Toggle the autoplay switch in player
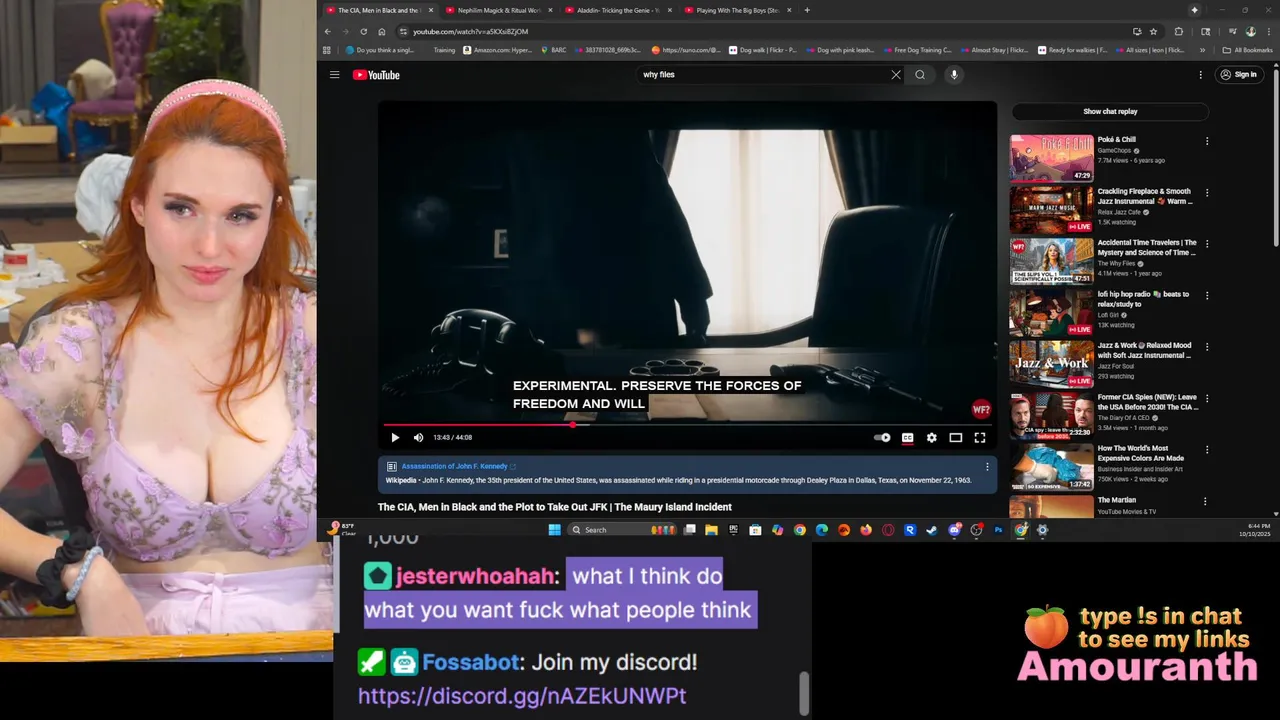 point(882,437)
